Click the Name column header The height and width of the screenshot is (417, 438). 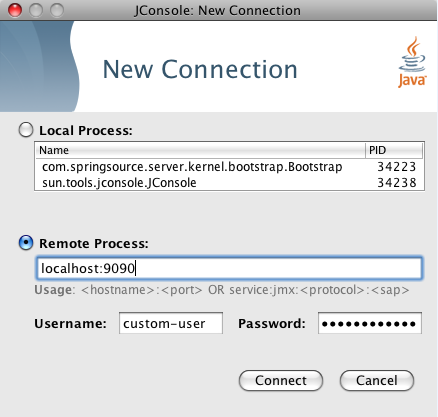coord(200,150)
